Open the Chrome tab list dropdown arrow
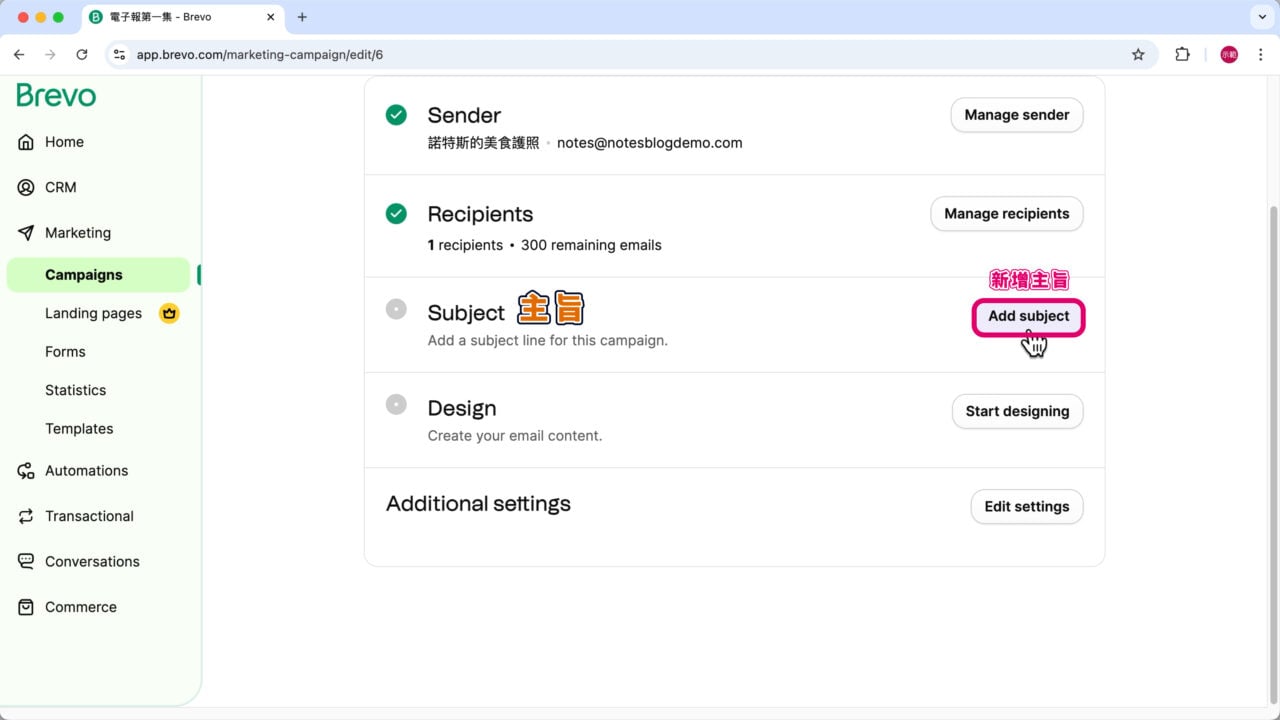The image size is (1280, 720). click(x=1260, y=17)
